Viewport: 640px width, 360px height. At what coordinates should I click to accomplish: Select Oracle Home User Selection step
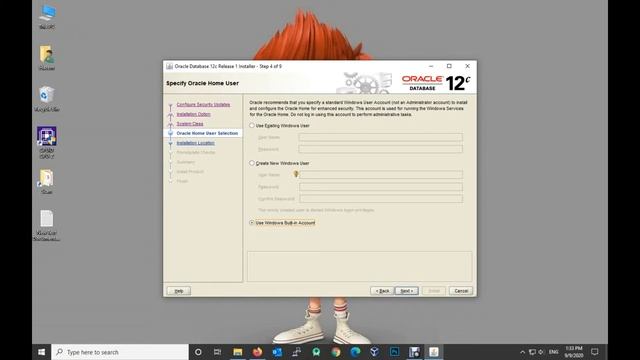click(x=207, y=133)
